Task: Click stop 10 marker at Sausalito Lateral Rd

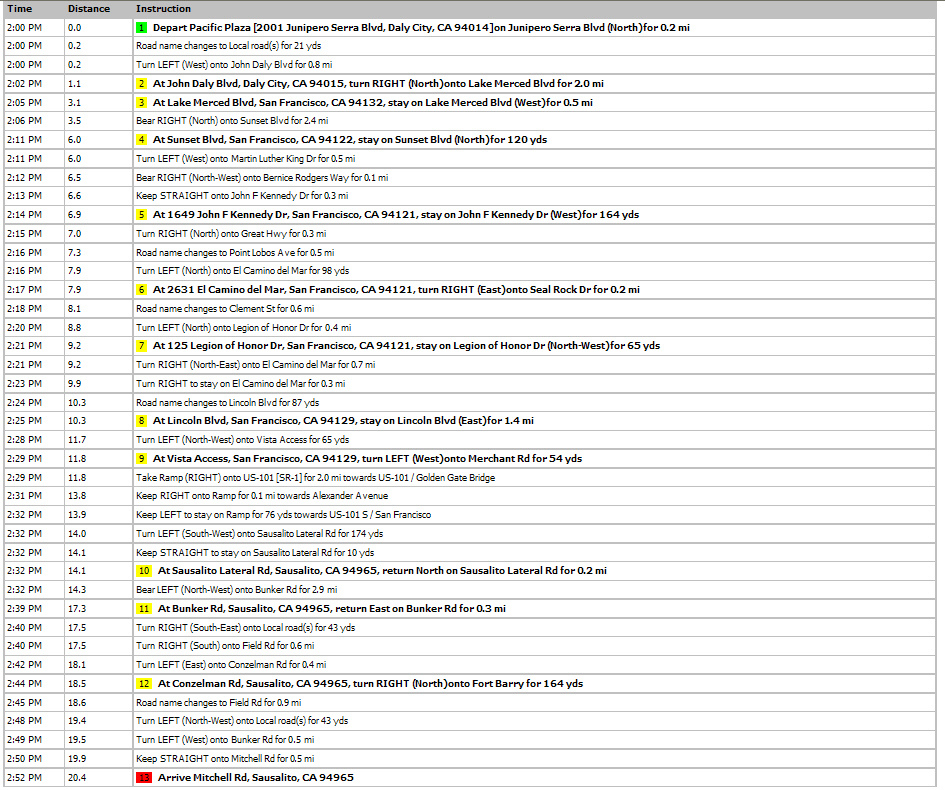Action: 144,571
